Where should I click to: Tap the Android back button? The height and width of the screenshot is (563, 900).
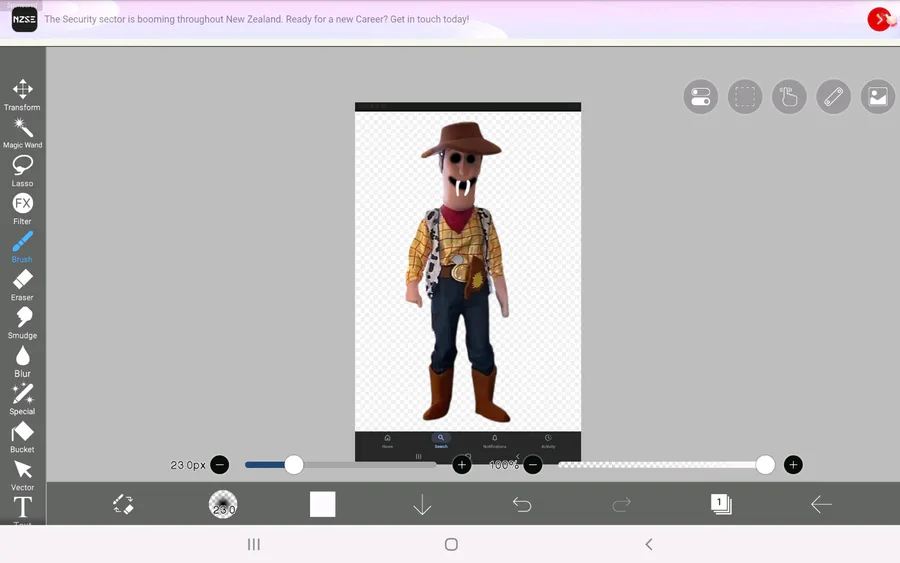pyautogui.click(x=649, y=544)
